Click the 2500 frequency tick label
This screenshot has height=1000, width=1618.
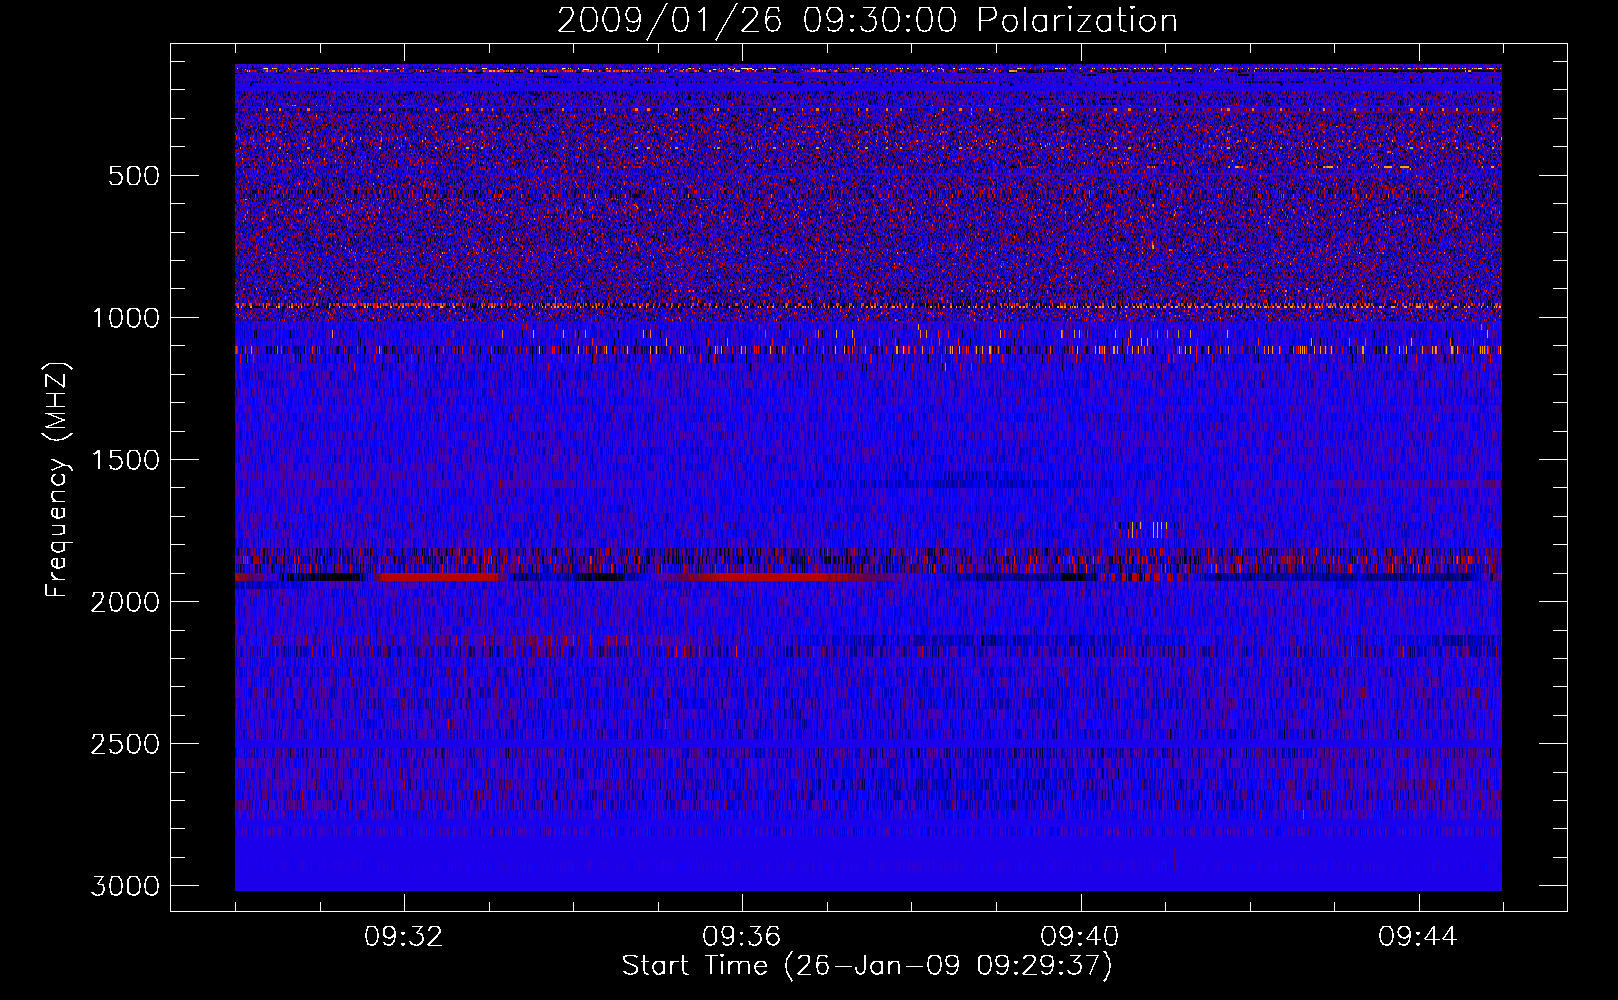(x=125, y=744)
